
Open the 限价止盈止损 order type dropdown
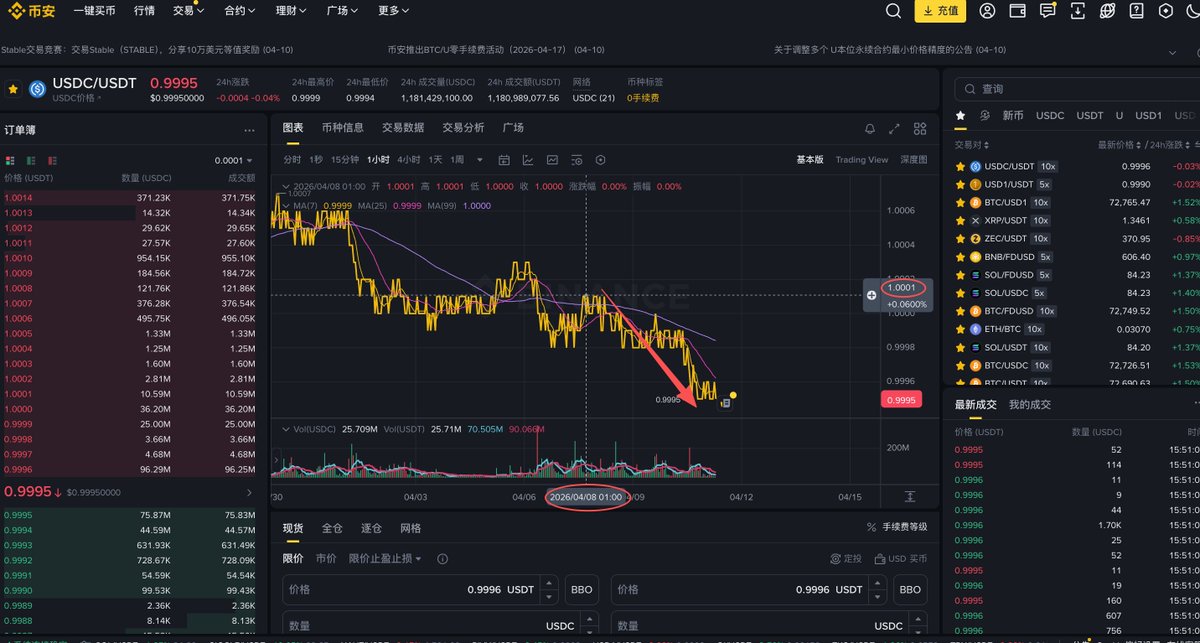tap(385, 559)
